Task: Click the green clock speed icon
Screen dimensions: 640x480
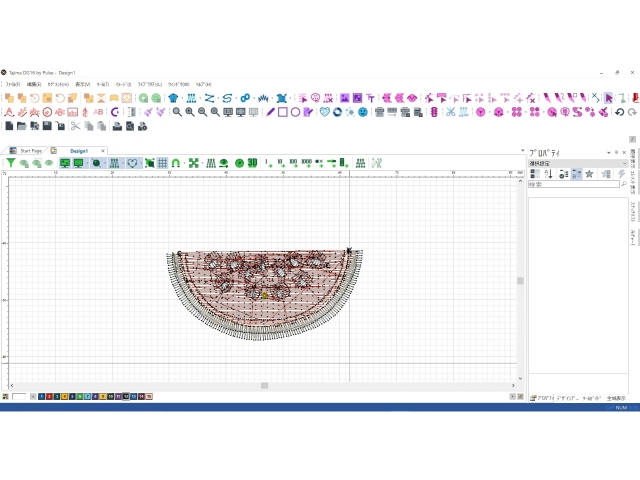Action: (239, 163)
